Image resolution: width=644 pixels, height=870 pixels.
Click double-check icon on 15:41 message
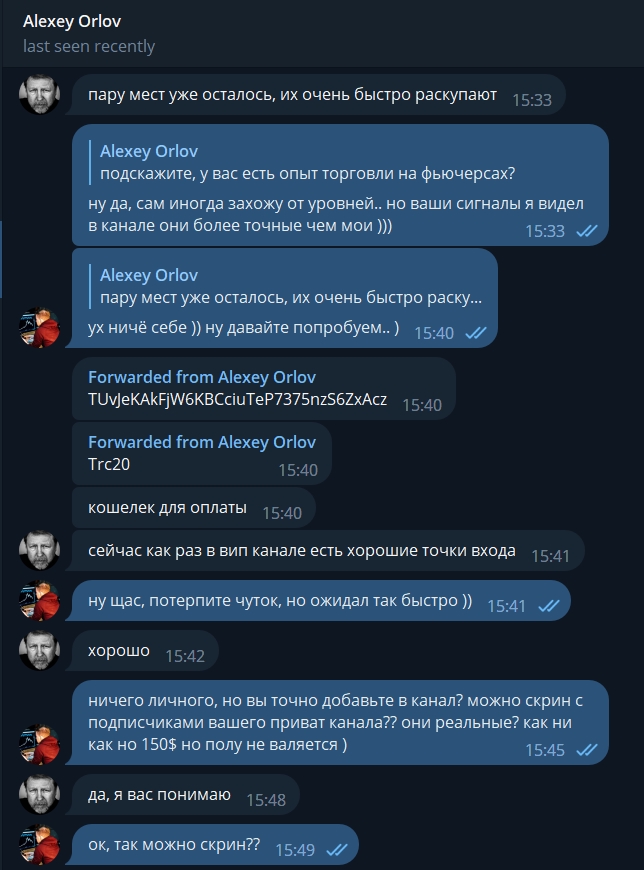549,606
